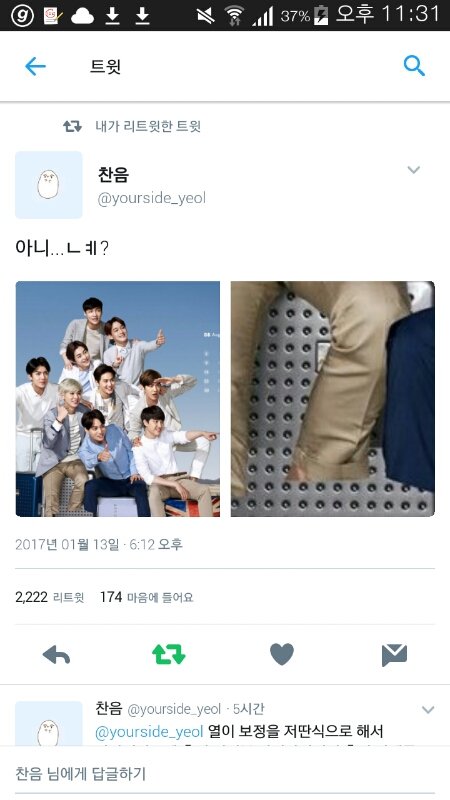View the 174 마음에 들어요 list
This screenshot has height=800, width=450.
click(x=147, y=597)
